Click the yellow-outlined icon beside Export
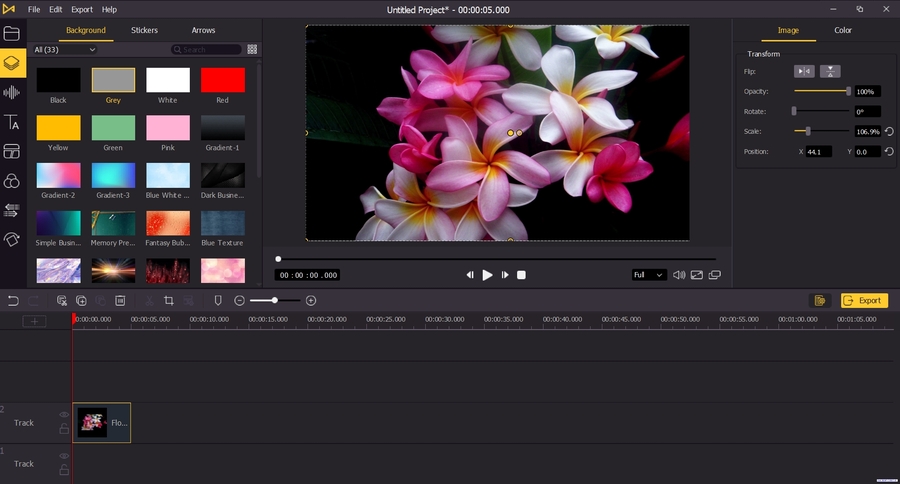This screenshot has height=484, width=900. point(820,300)
